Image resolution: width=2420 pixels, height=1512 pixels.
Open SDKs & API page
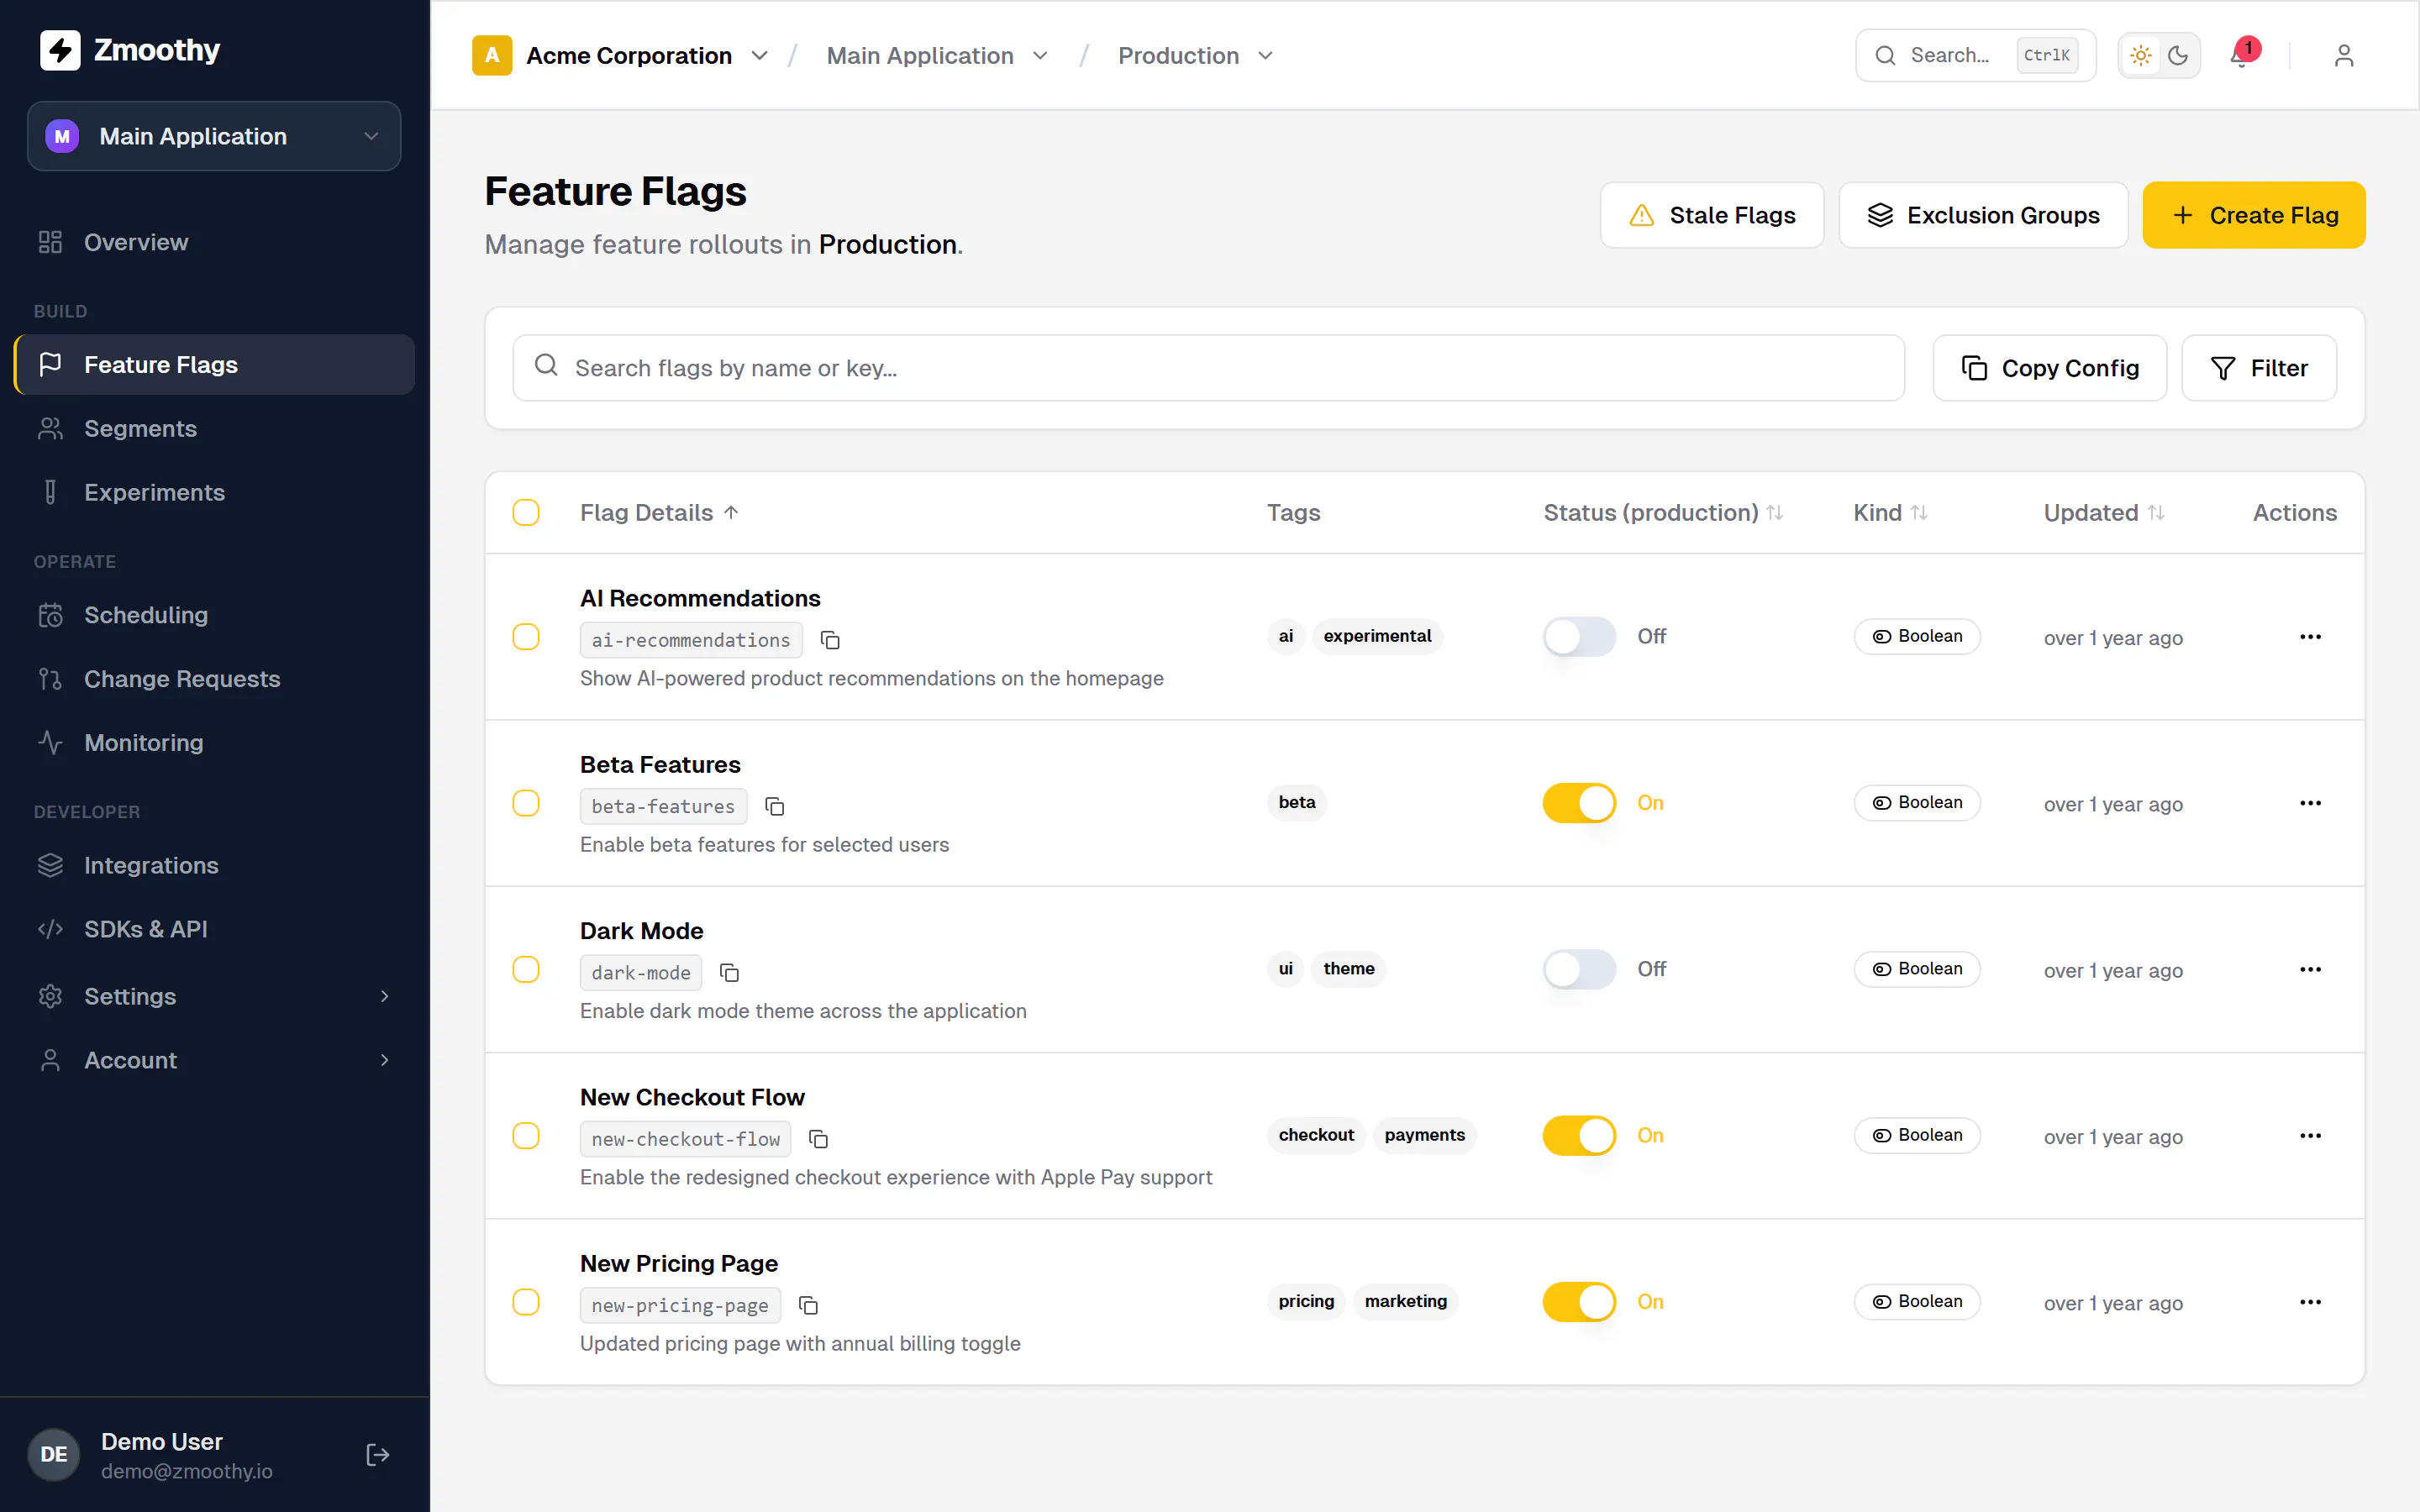pos(214,929)
